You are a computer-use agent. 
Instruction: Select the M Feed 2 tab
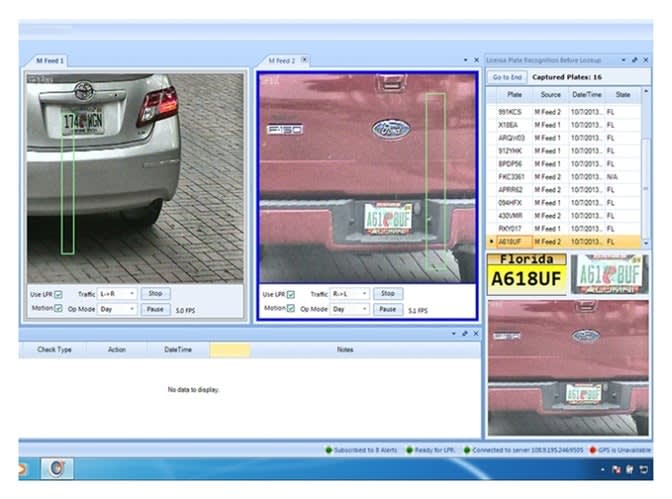[x=280, y=61]
